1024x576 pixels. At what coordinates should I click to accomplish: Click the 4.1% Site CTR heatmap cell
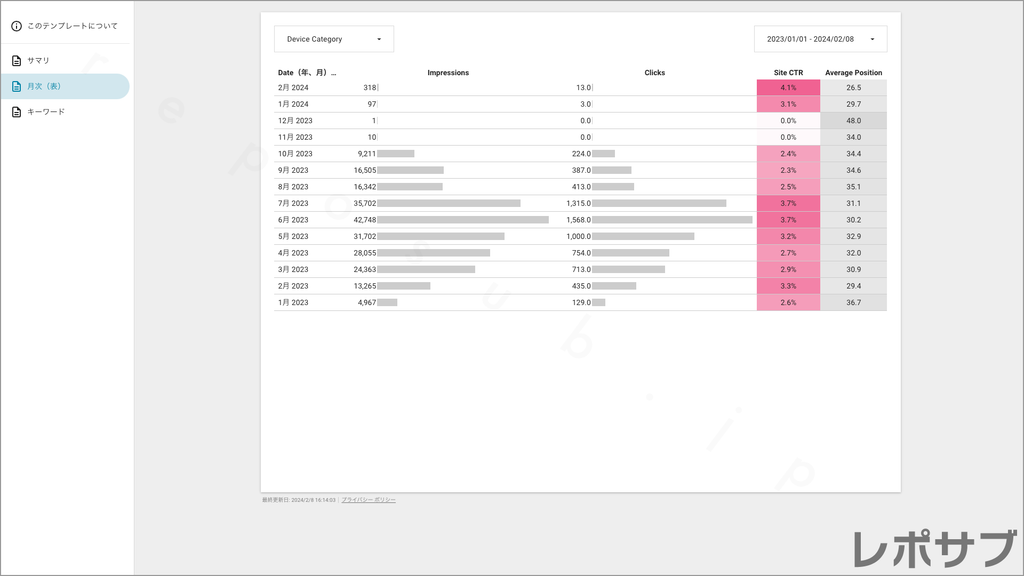coord(788,88)
